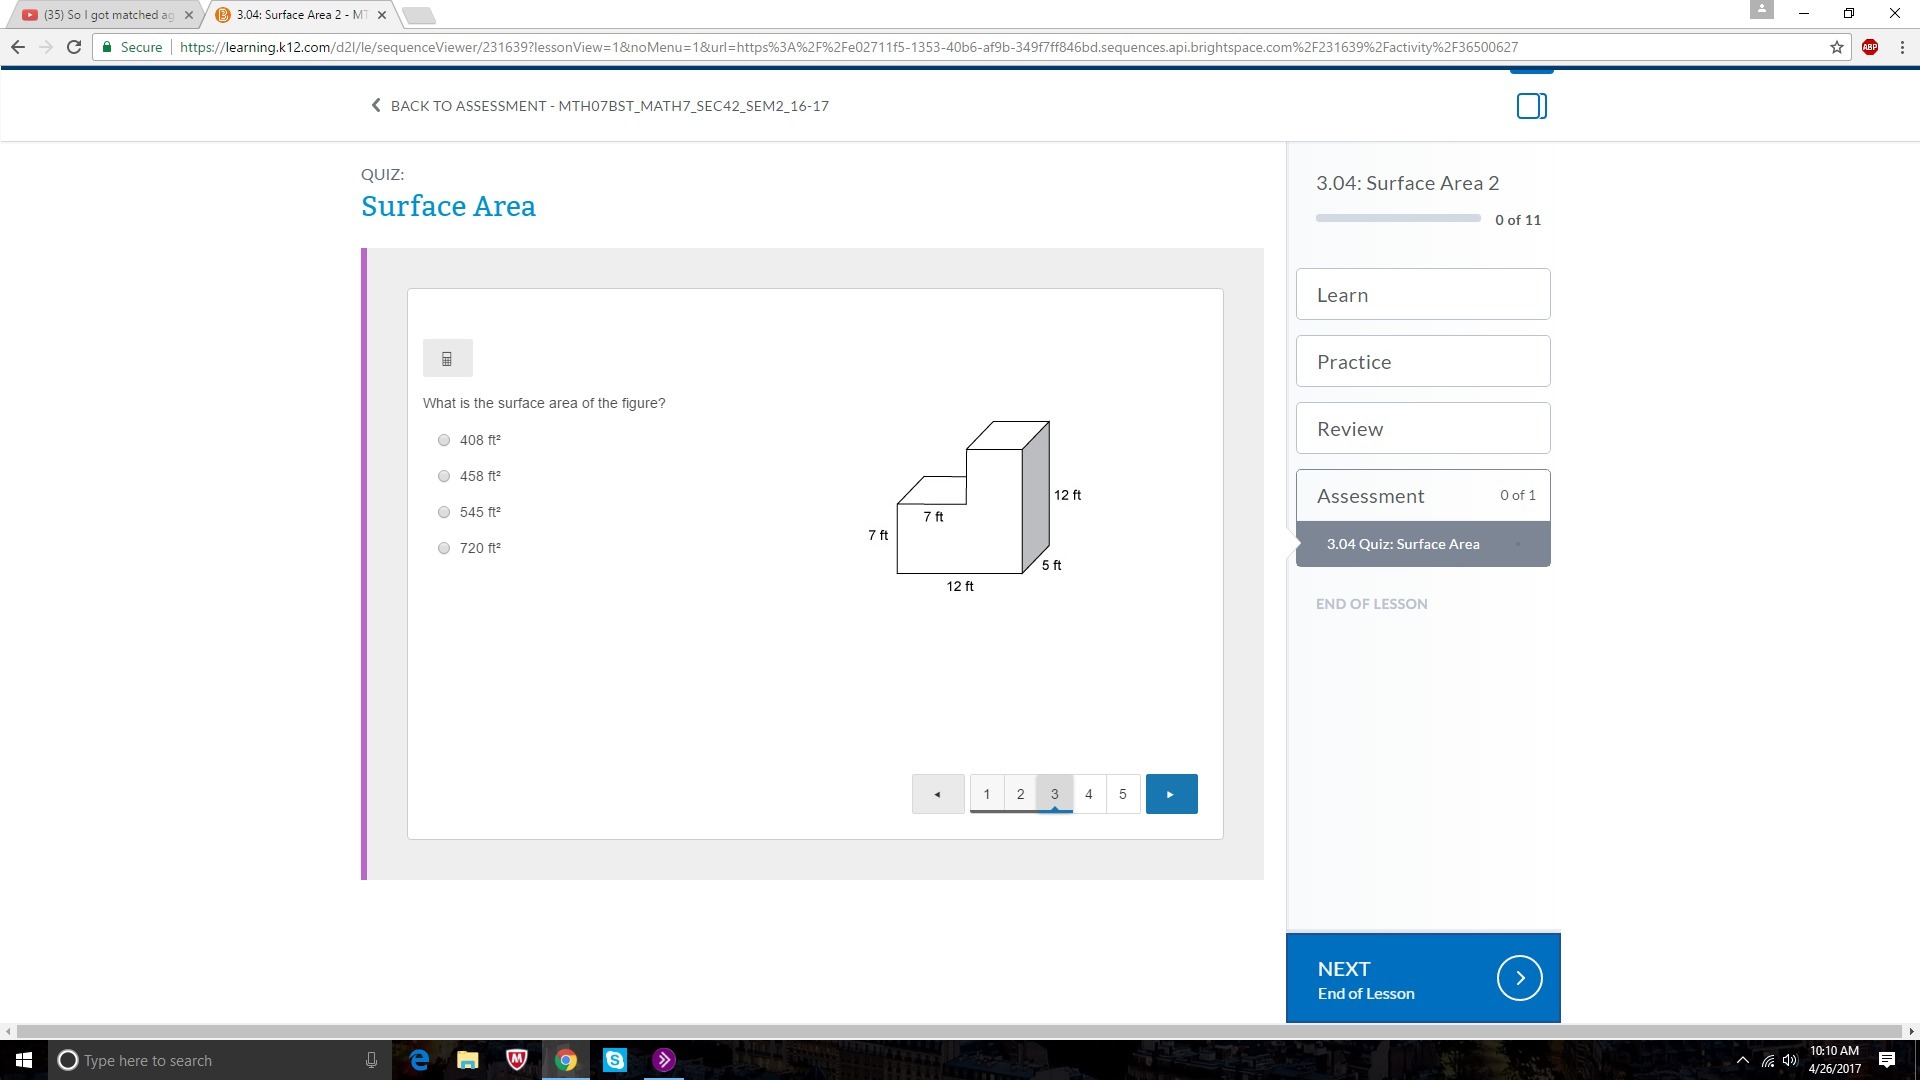Jump to question 4
Screen dimensions: 1920x1080
click(x=1088, y=794)
